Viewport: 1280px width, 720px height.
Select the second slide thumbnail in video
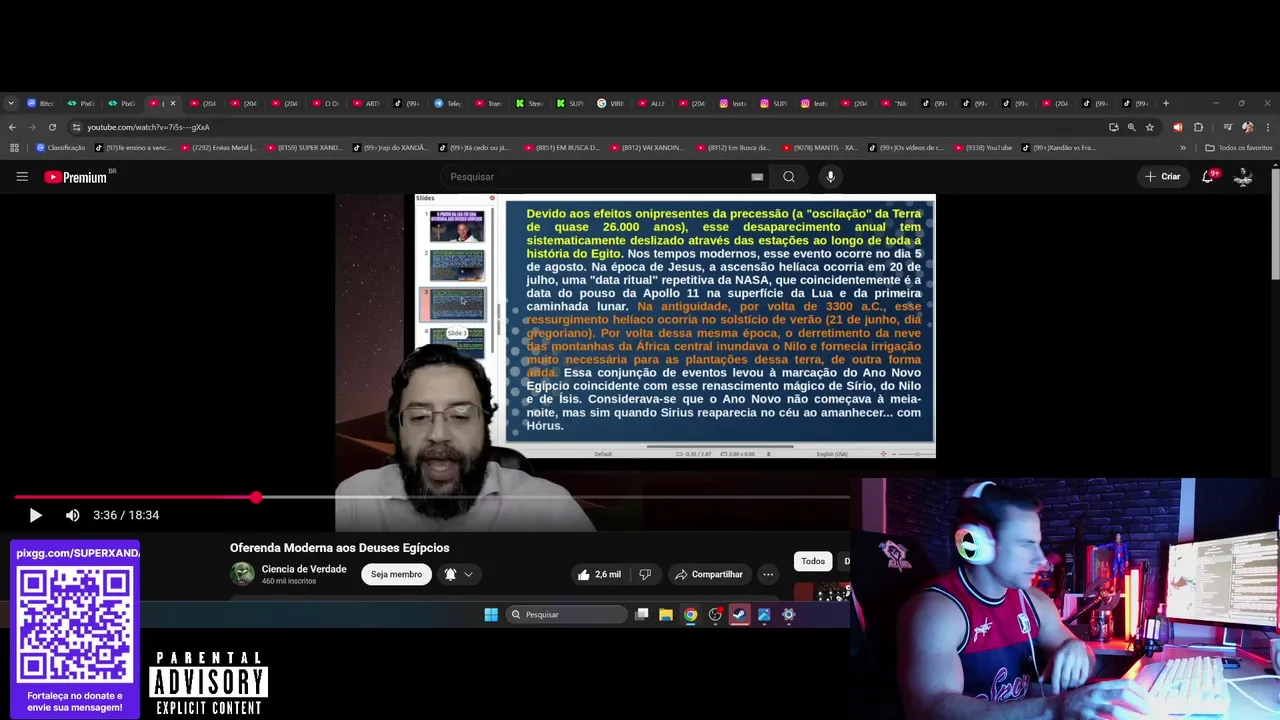pos(457,266)
